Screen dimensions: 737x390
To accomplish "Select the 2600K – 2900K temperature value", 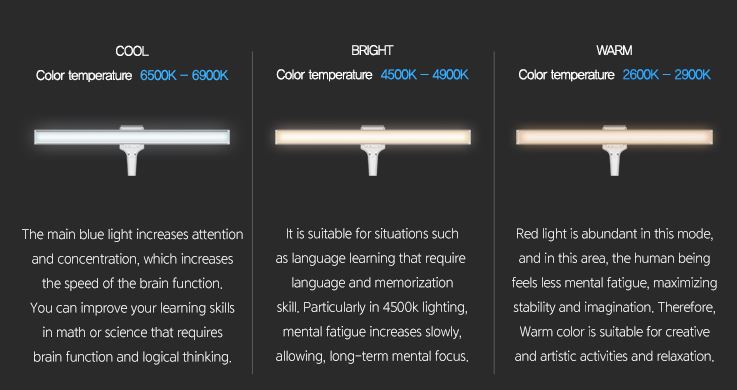I will [x=666, y=75].
